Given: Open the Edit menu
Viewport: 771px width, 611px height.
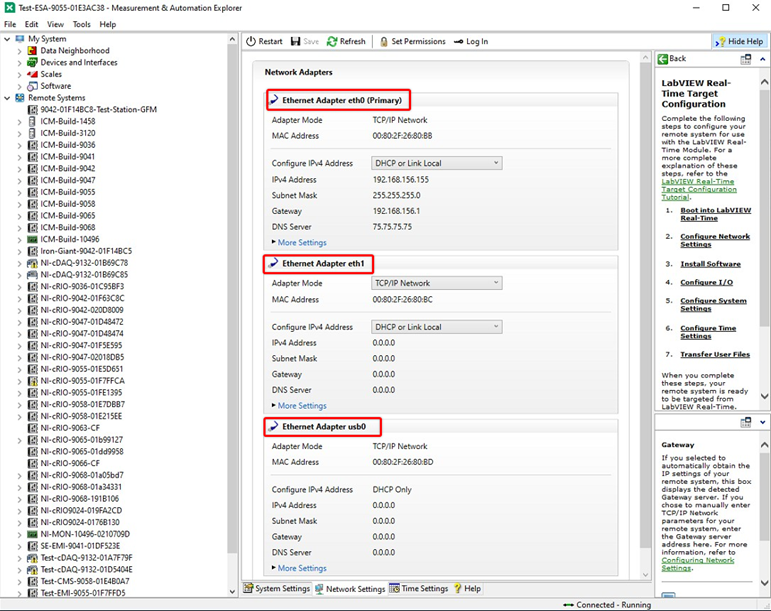Looking at the screenshot, I should coord(31,24).
